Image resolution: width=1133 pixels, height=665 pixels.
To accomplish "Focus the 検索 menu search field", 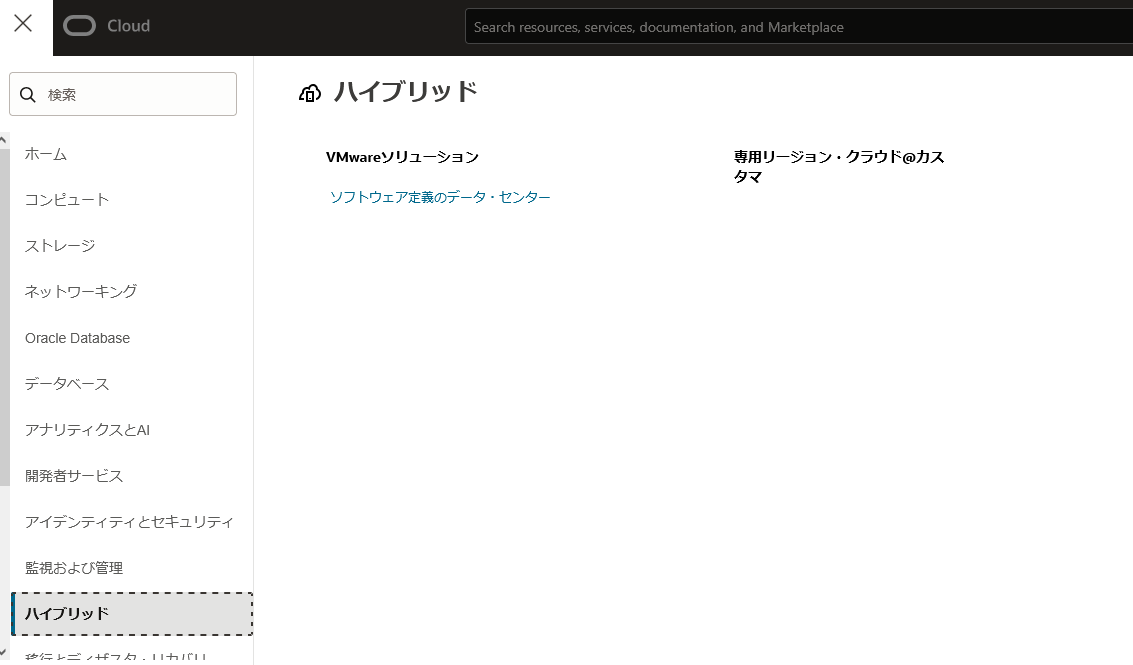I will tap(123, 94).
